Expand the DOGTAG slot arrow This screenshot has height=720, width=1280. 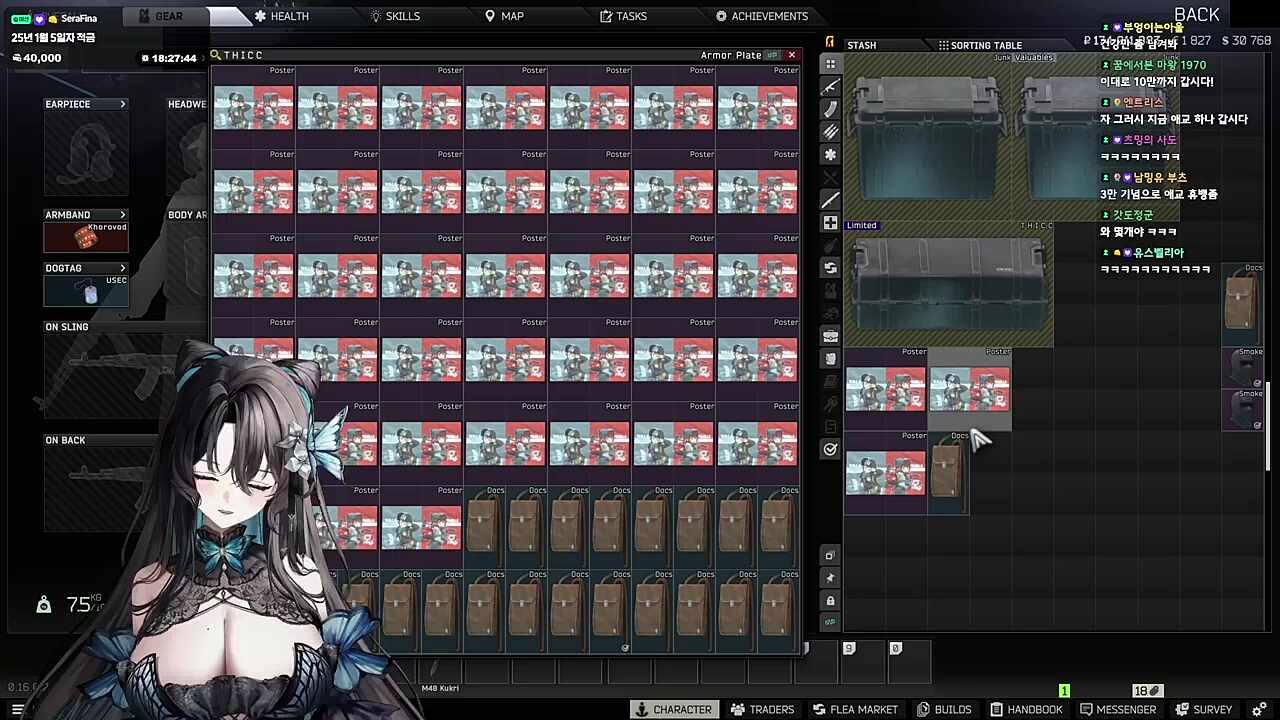point(123,268)
